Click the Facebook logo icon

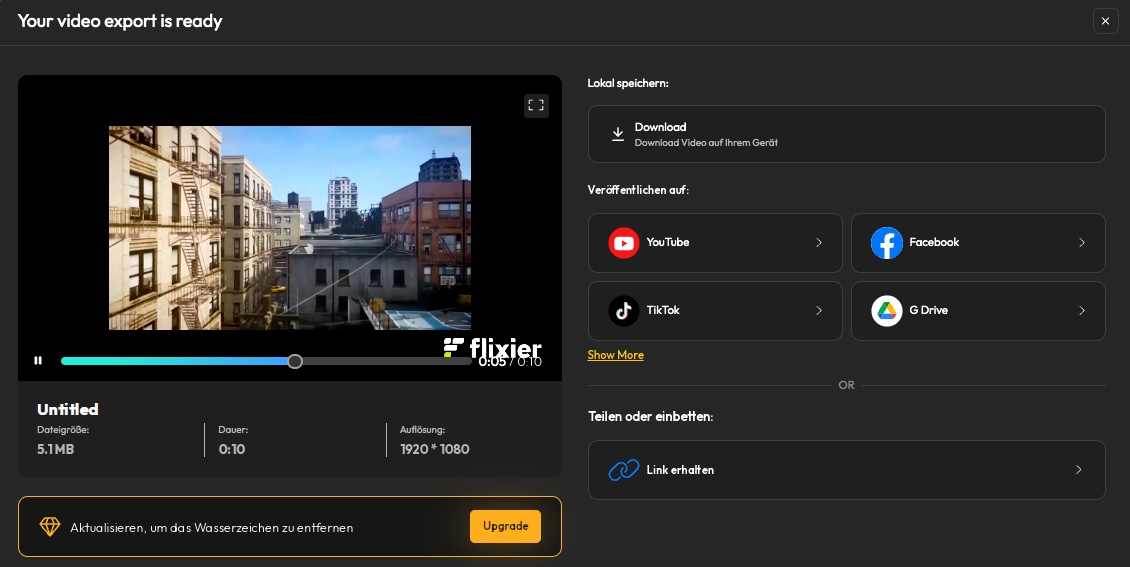886,243
